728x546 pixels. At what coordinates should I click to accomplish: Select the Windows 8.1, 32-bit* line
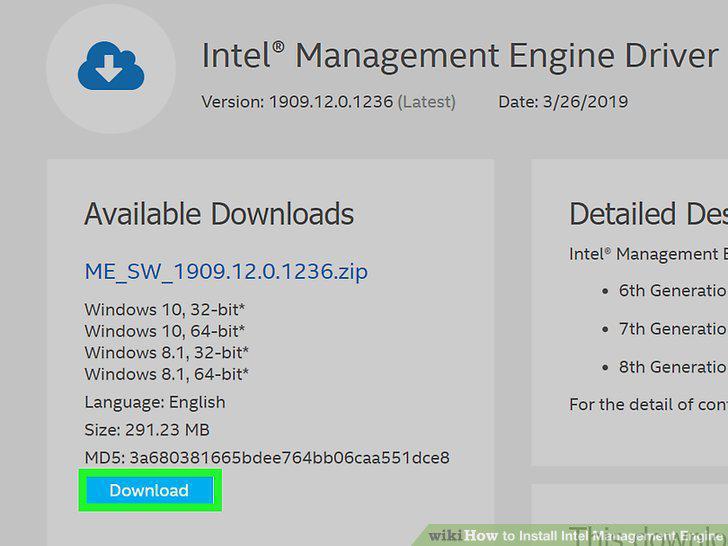(x=167, y=352)
